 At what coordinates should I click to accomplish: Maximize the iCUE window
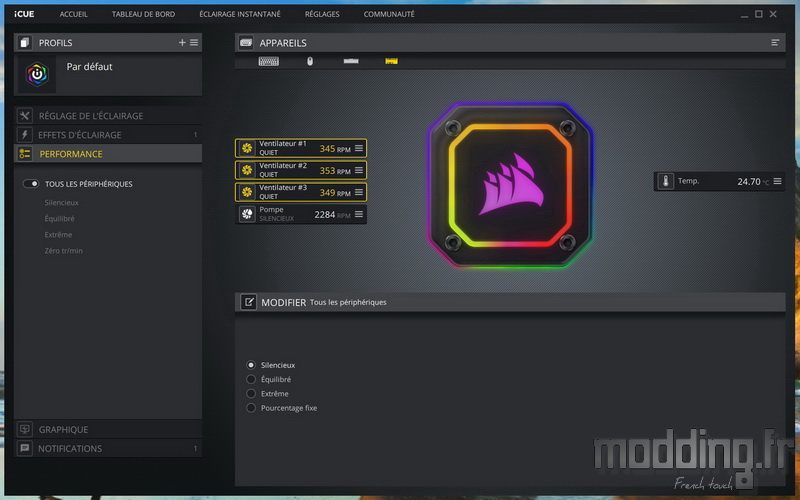pyautogui.click(x=759, y=14)
